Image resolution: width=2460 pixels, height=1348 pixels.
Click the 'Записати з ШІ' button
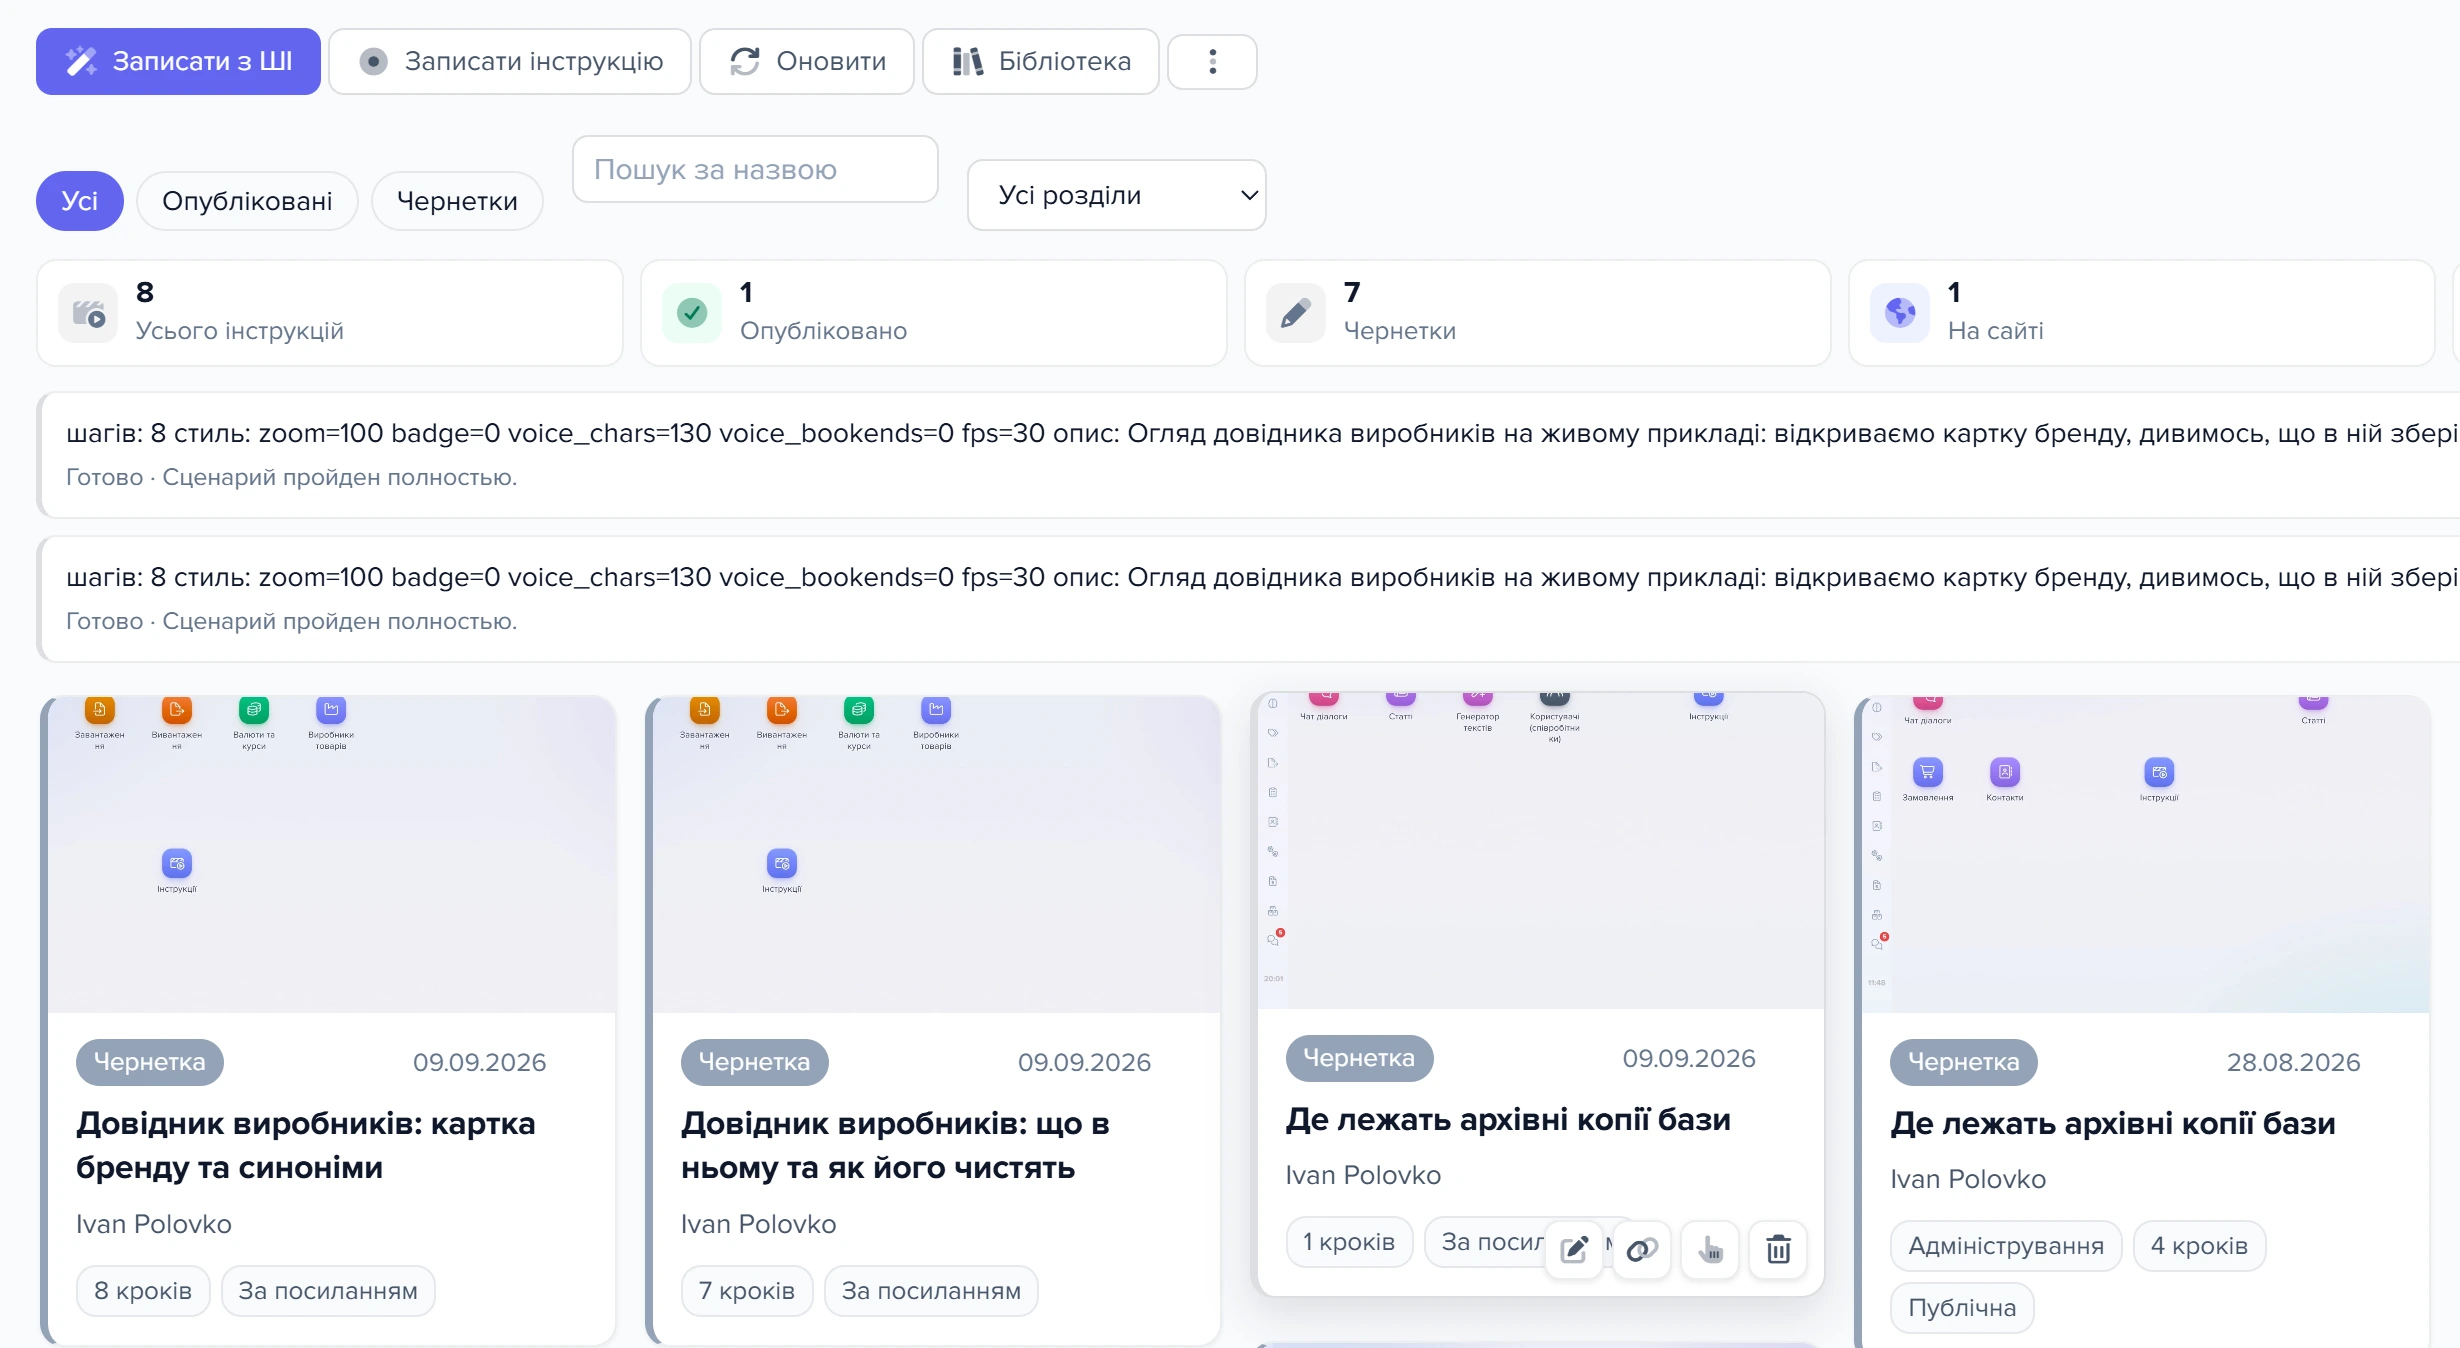(178, 61)
